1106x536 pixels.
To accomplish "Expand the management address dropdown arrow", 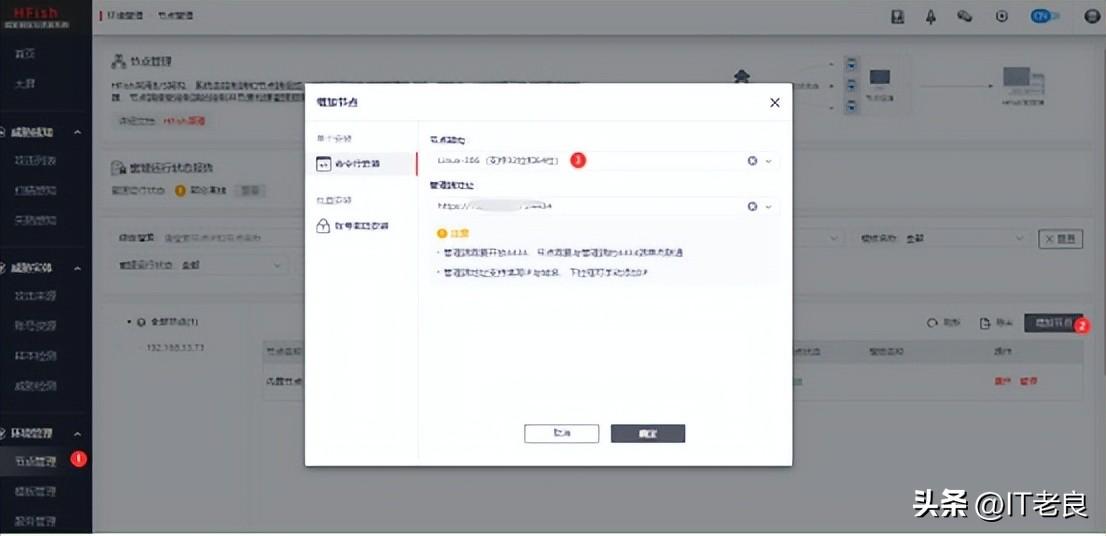I will [x=768, y=206].
